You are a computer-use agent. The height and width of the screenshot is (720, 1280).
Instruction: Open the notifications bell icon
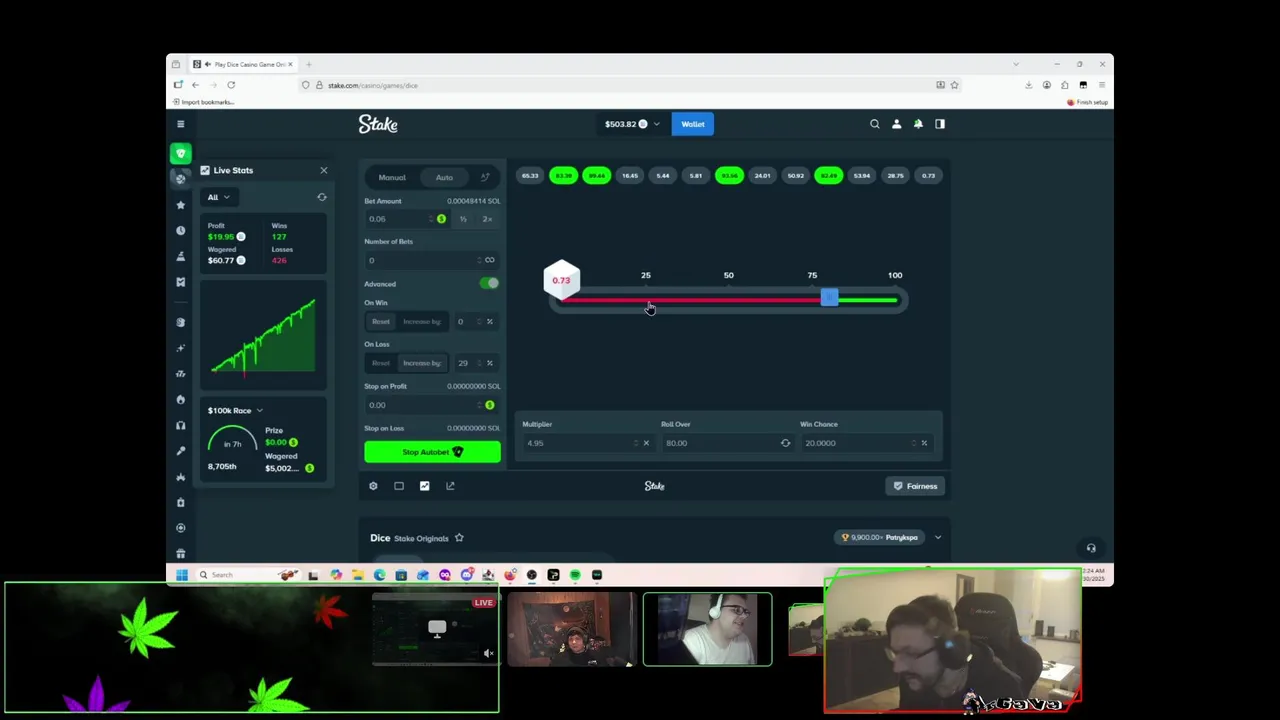coord(918,124)
